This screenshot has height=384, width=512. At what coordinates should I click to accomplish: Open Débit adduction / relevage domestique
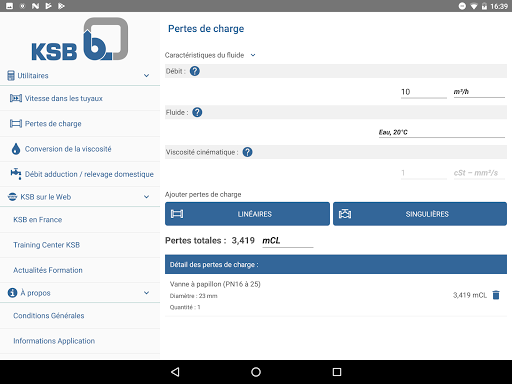tap(80, 174)
